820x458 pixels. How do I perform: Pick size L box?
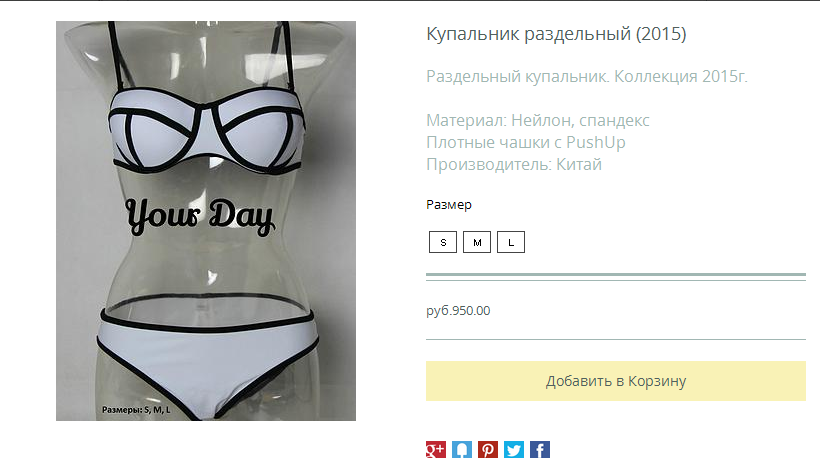point(511,242)
